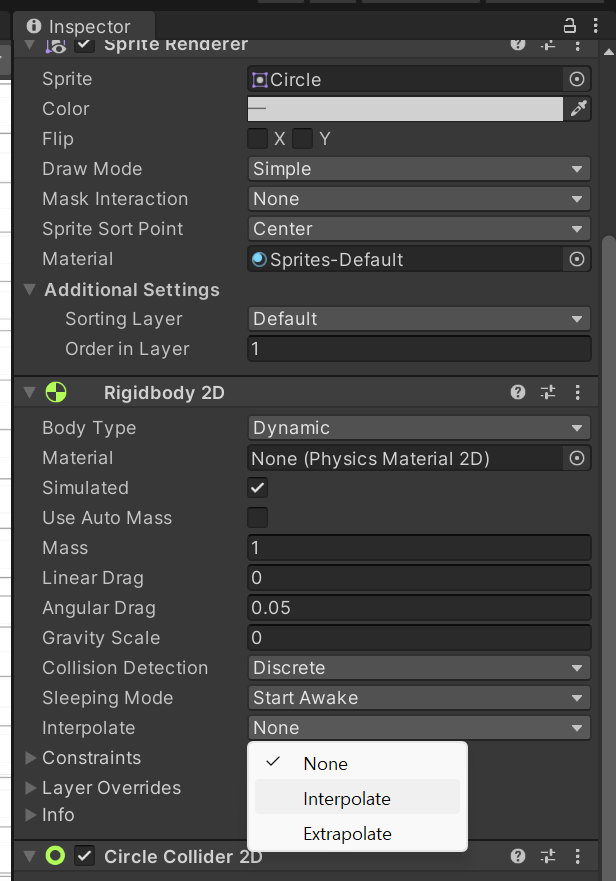Select None in Interpolate menu

pyautogui.click(x=357, y=764)
